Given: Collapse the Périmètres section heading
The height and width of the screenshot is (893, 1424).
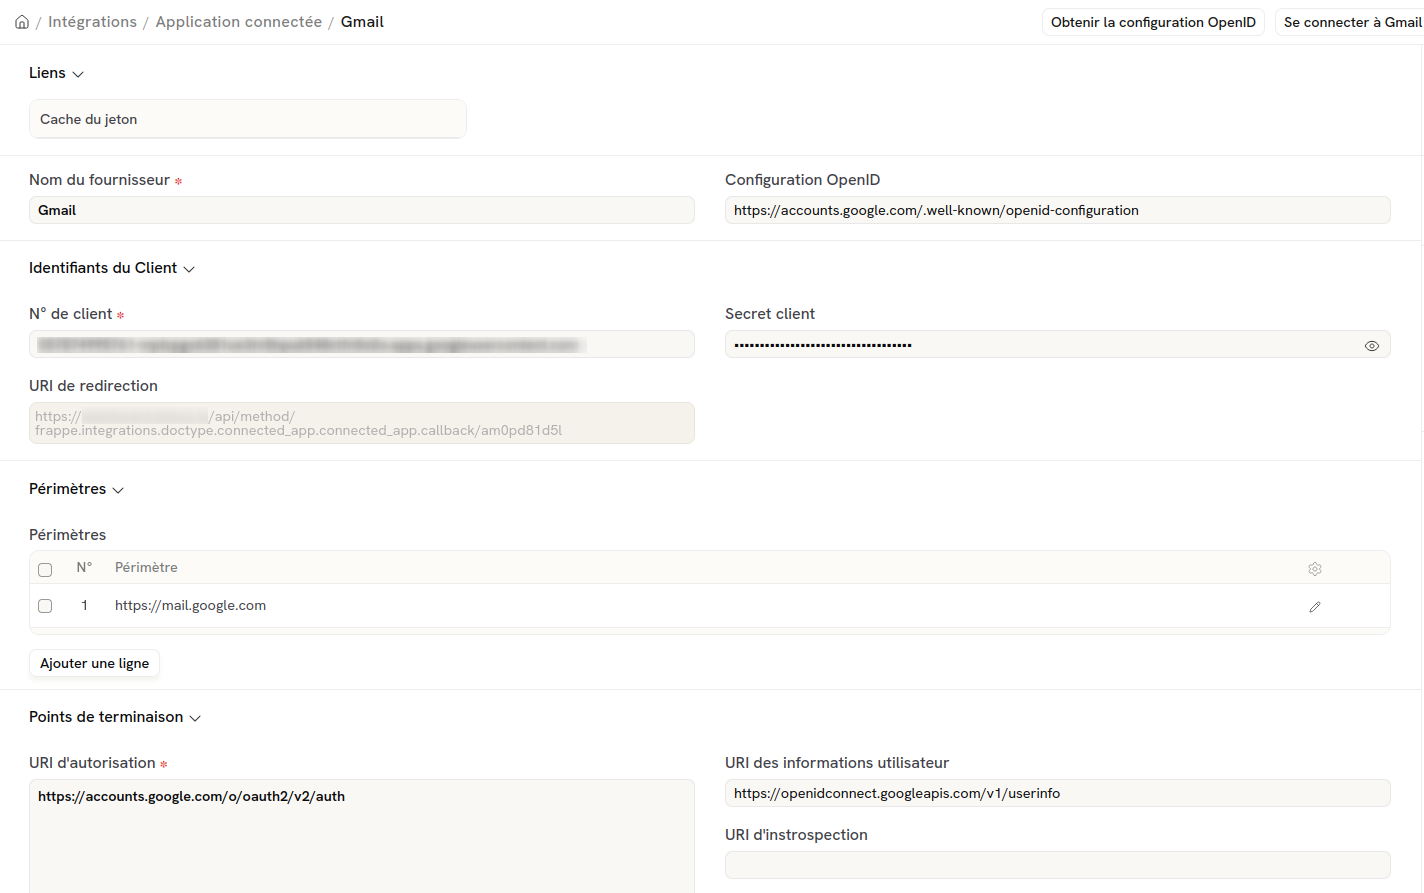Looking at the screenshot, I should click(x=76, y=489).
